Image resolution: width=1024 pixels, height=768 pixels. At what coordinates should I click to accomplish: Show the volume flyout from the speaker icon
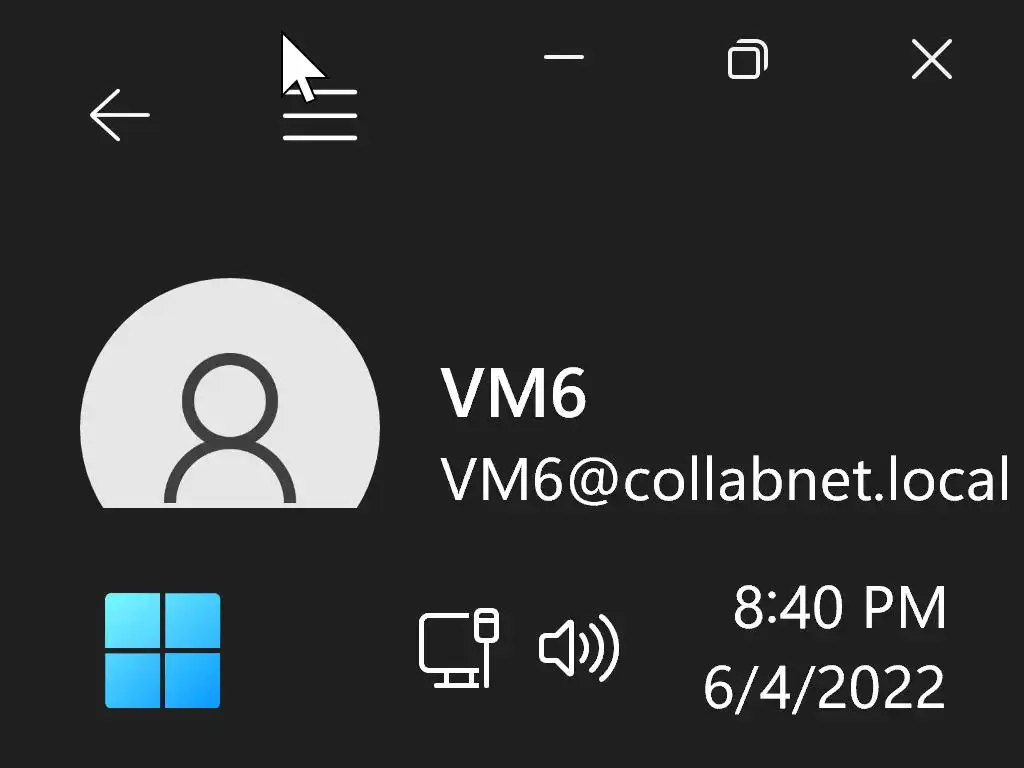(579, 648)
